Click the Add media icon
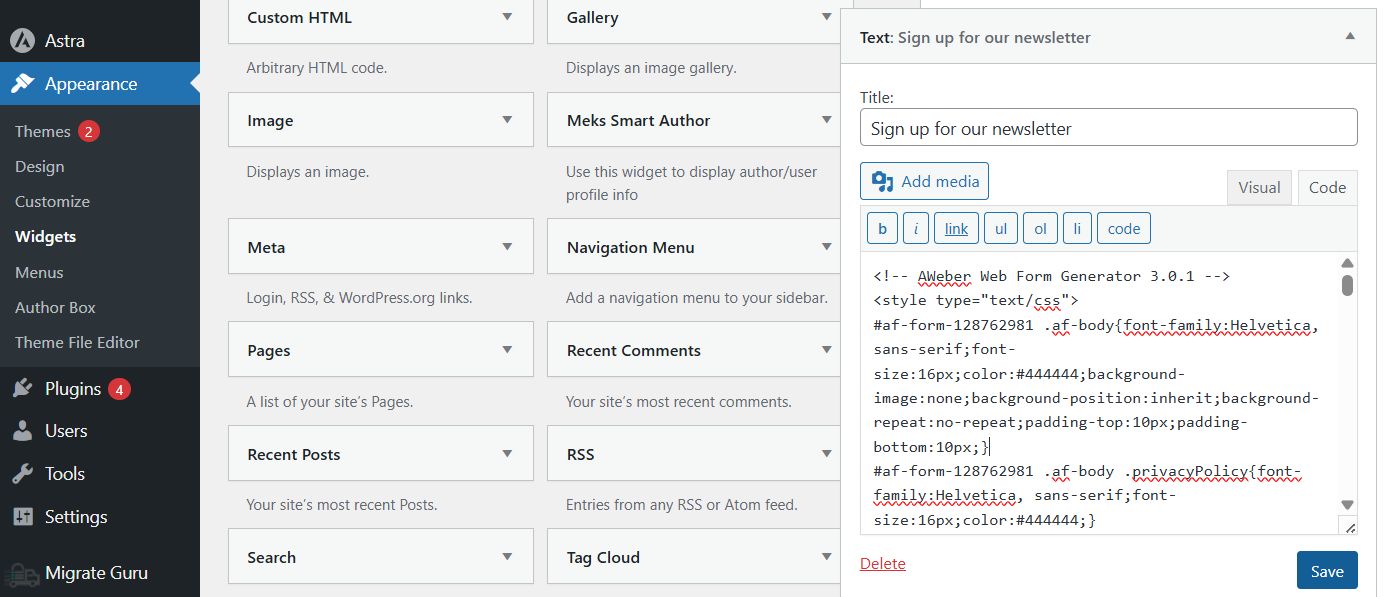 point(882,181)
